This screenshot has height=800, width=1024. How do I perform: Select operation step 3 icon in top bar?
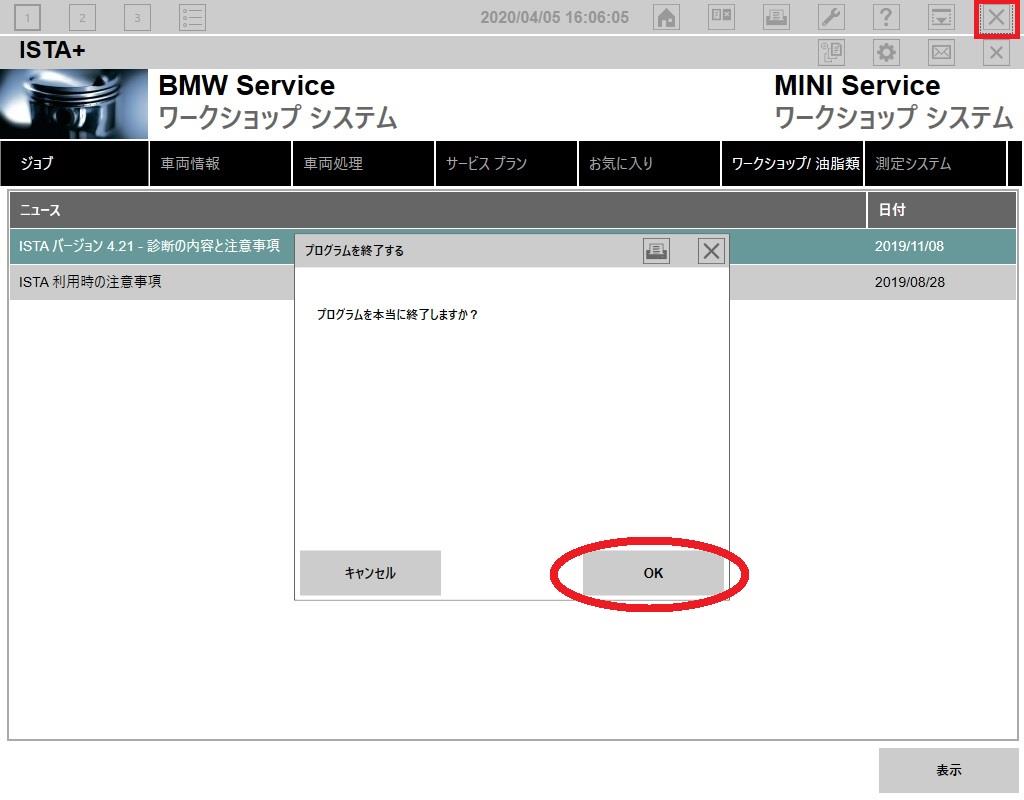click(x=137, y=18)
